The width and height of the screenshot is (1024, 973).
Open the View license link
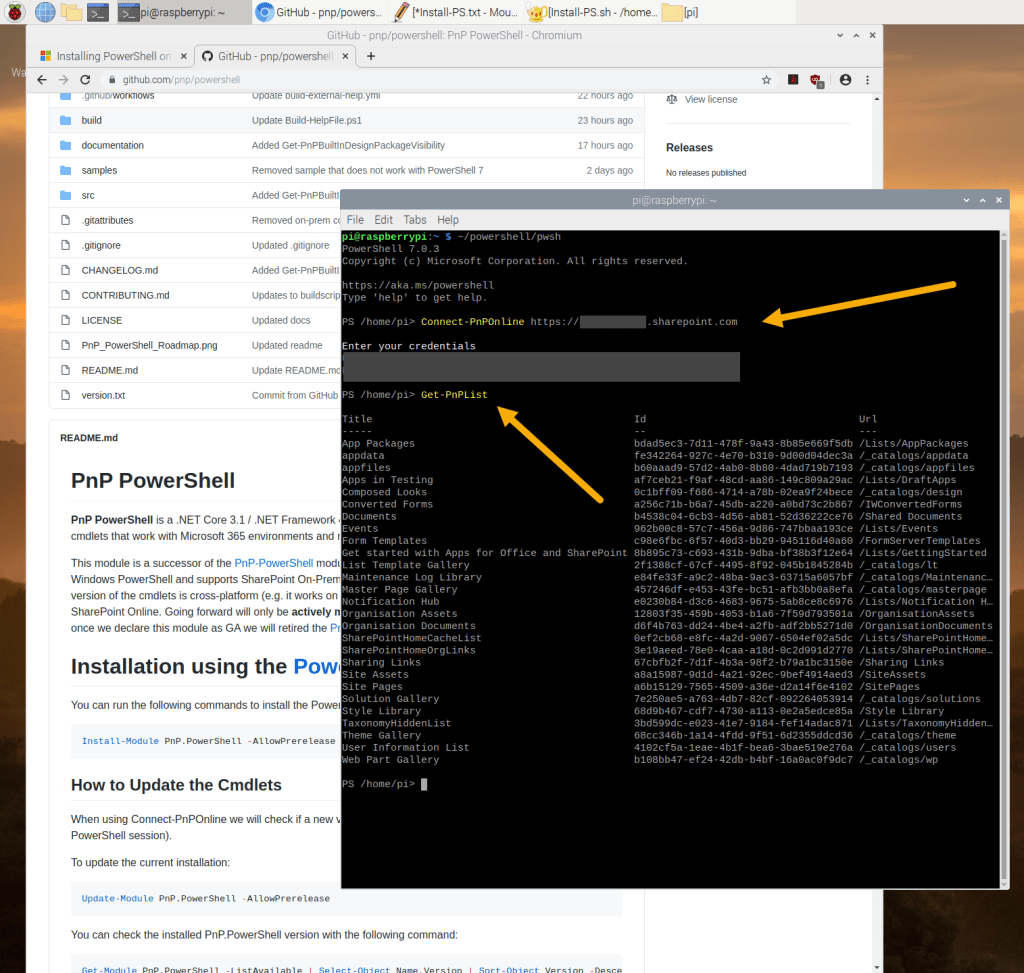tap(713, 99)
